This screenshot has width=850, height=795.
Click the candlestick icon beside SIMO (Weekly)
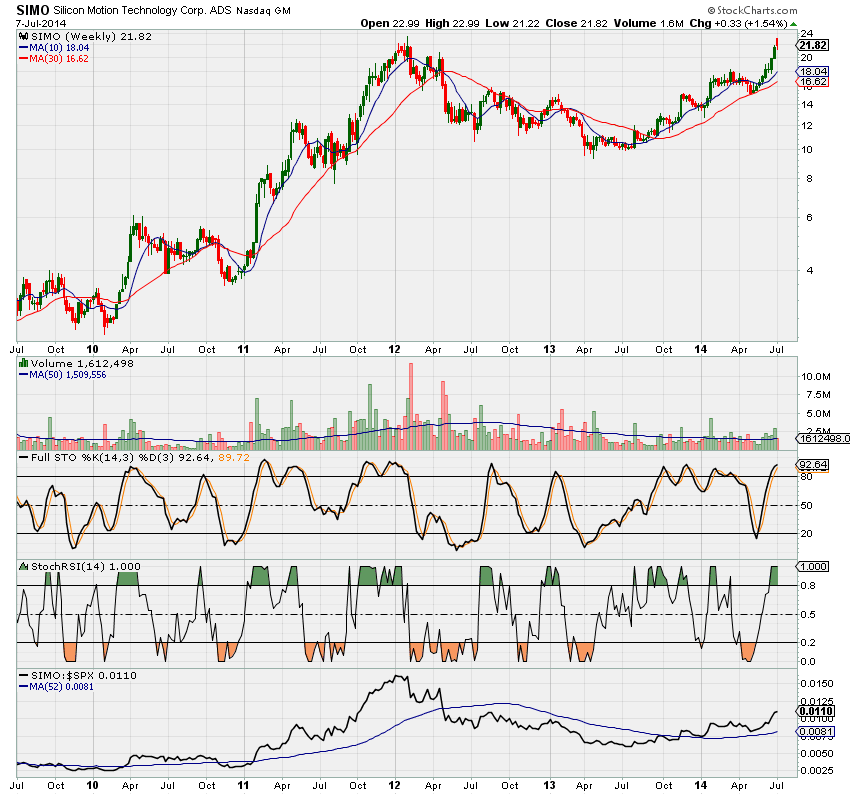click(x=23, y=36)
